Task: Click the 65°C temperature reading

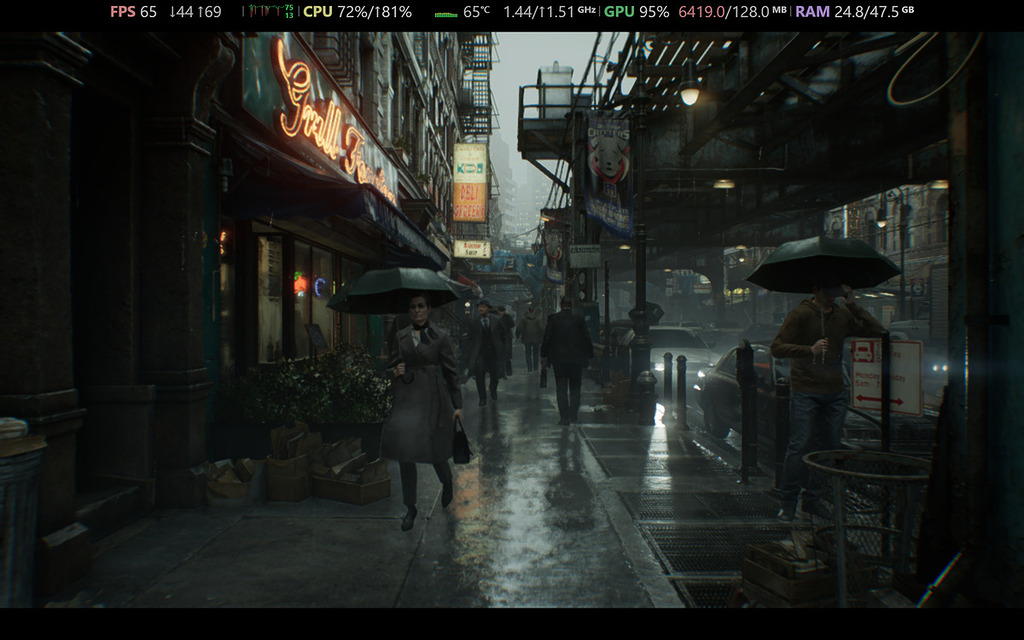Action: click(476, 11)
